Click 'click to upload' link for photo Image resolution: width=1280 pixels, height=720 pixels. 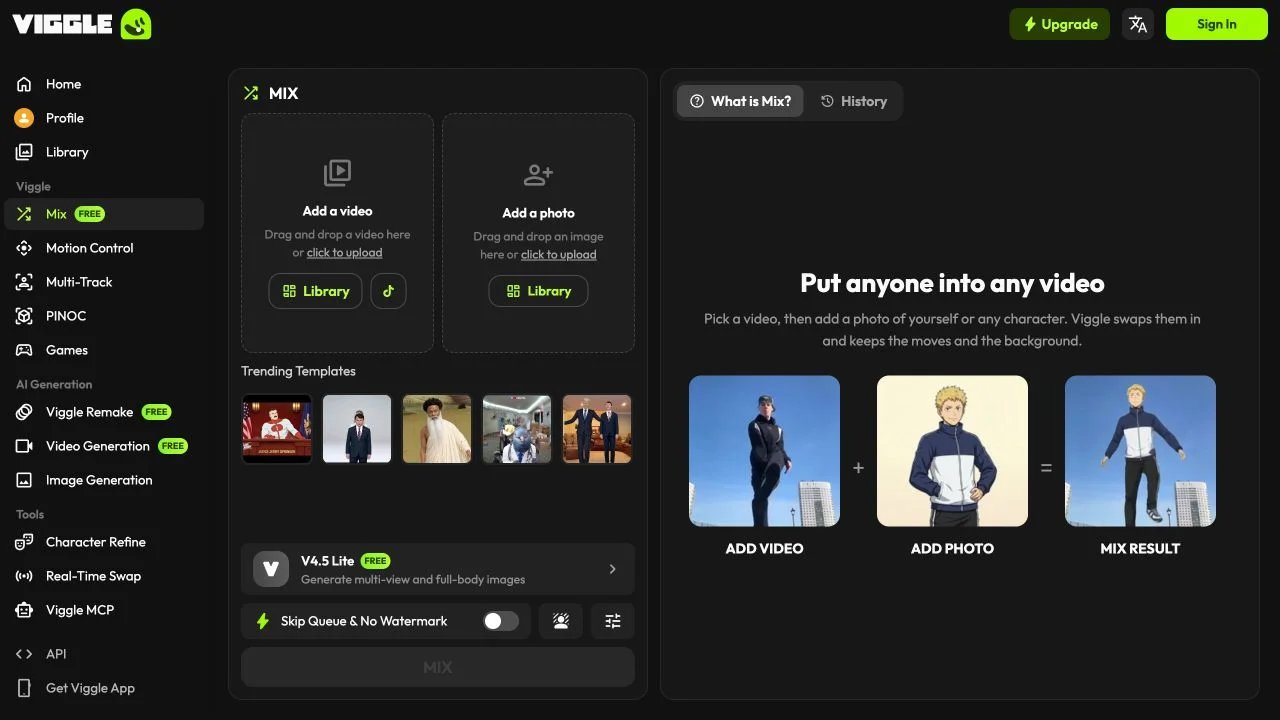(x=558, y=255)
